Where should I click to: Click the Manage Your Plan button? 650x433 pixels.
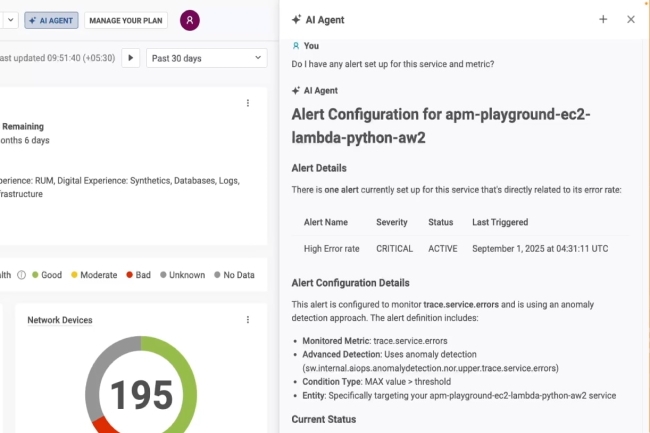[x=126, y=20]
